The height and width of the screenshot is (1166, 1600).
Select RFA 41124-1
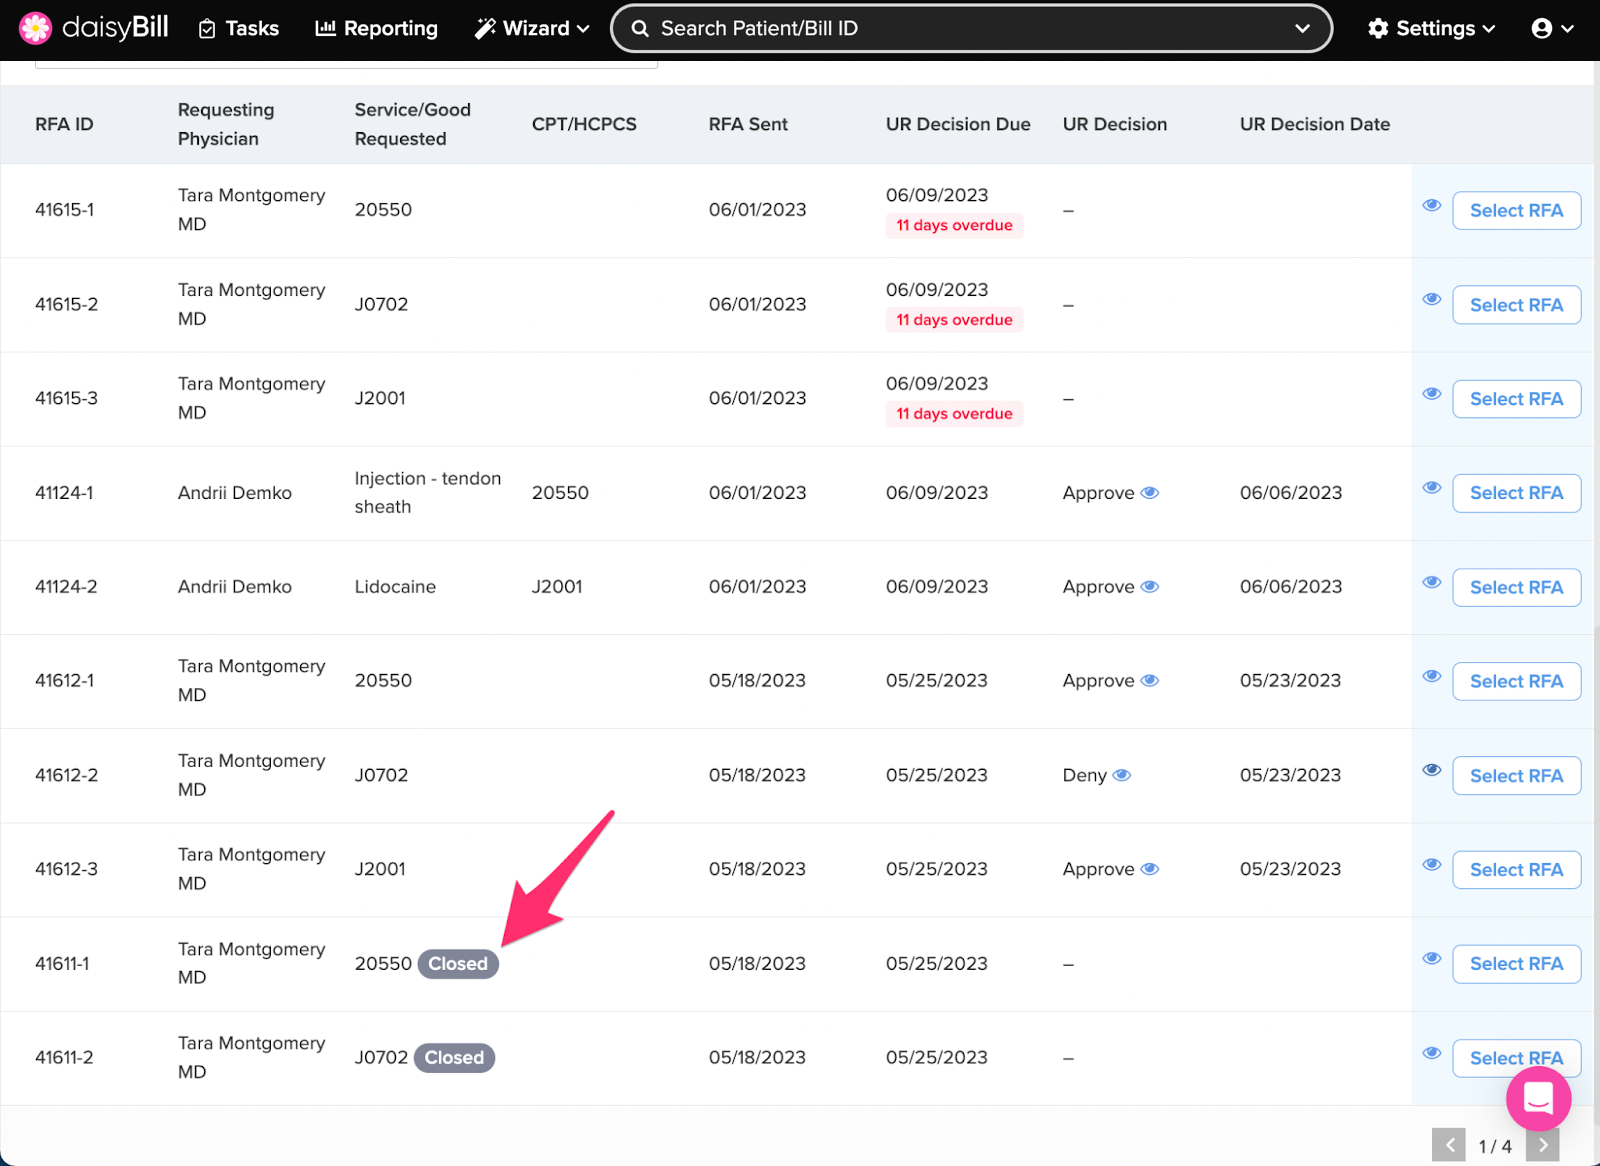(x=1516, y=493)
